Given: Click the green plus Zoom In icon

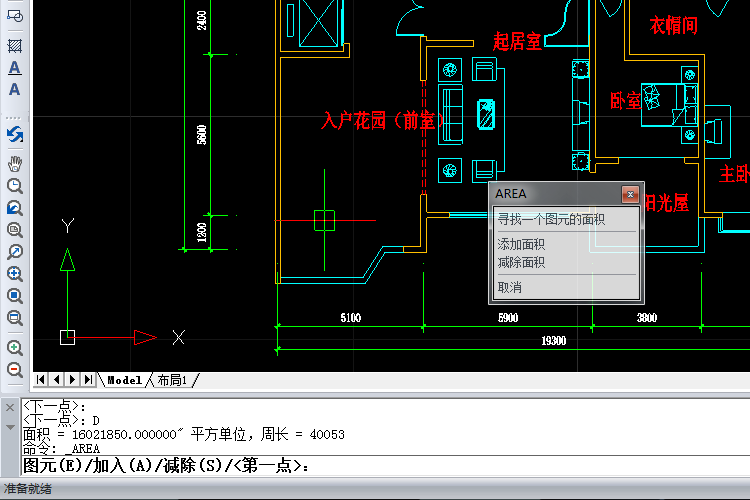Looking at the screenshot, I should [15, 347].
